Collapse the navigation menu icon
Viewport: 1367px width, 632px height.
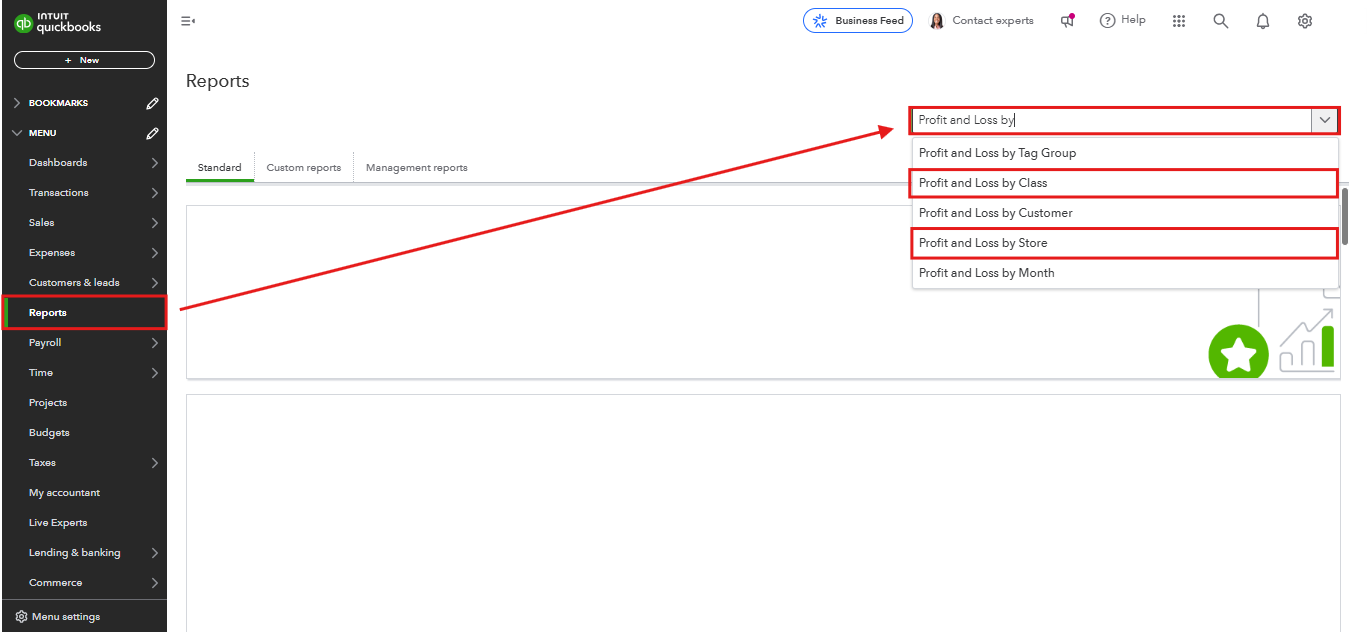pyautogui.click(x=188, y=21)
